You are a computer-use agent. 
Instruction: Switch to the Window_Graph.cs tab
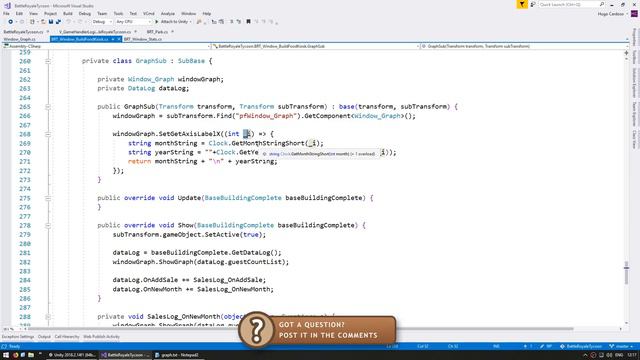(20, 39)
